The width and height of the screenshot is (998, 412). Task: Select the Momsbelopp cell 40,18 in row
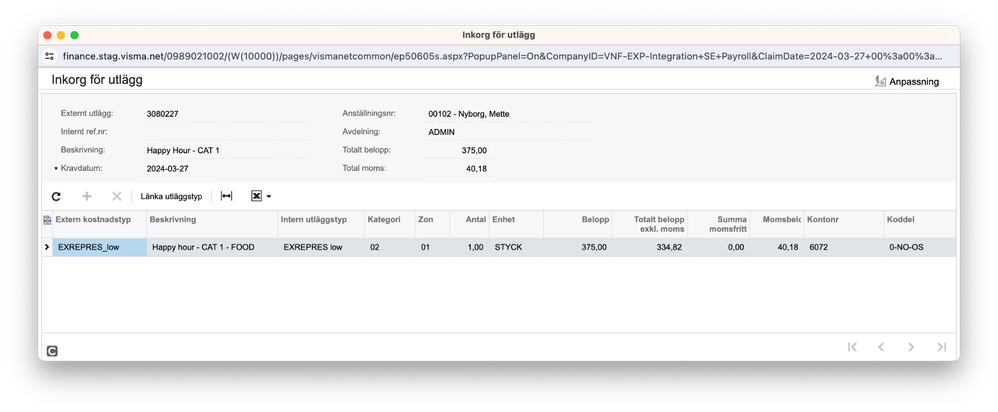pos(777,247)
